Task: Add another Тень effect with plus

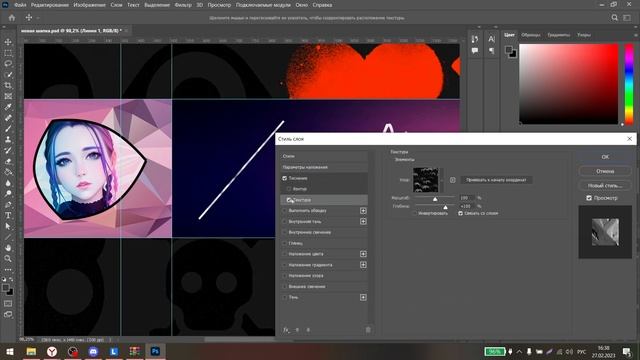Action: (x=363, y=298)
